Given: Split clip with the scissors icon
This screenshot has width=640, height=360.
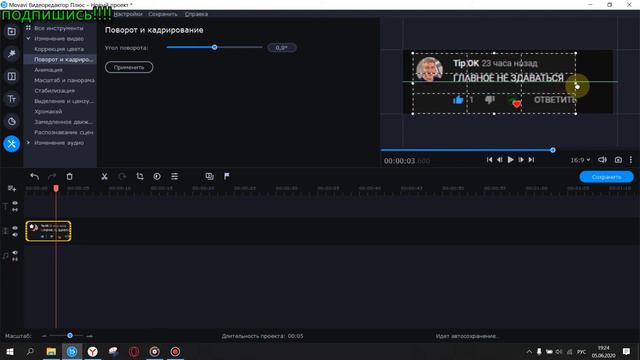Looking at the screenshot, I should click(104, 176).
